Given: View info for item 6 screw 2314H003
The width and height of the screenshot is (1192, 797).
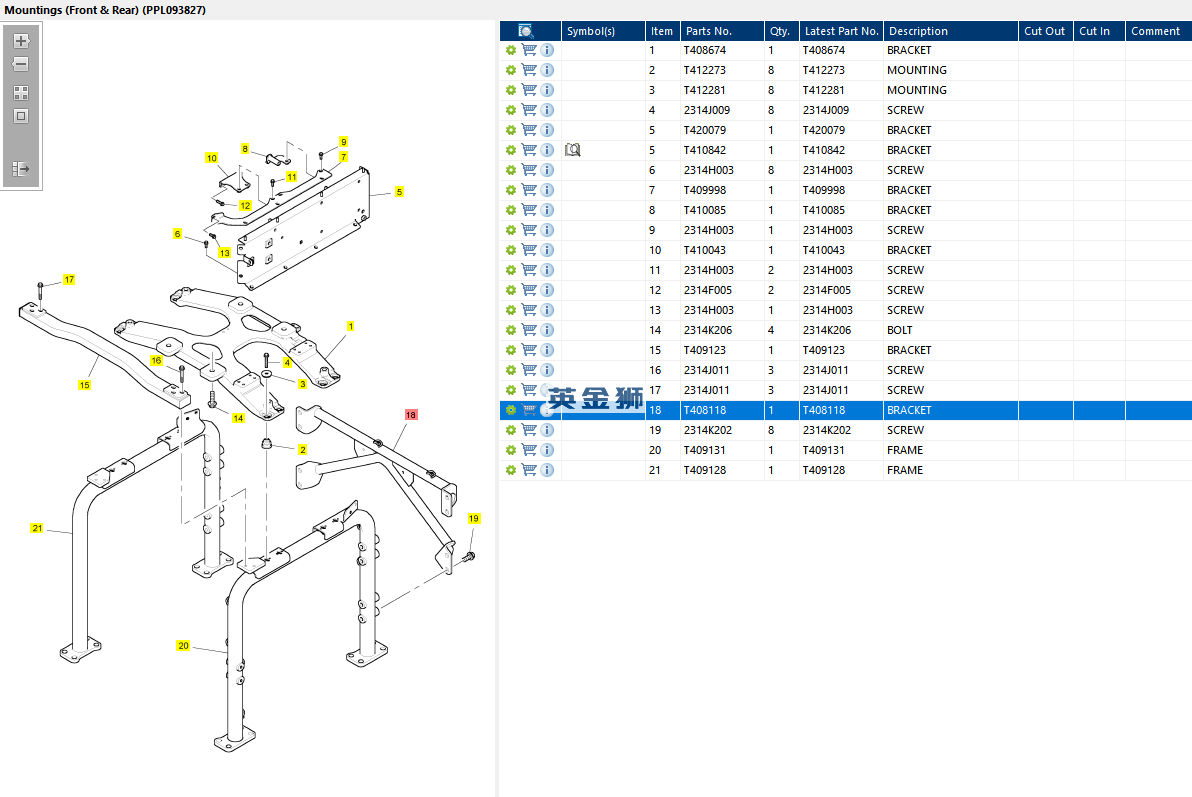Looking at the screenshot, I should pyautogui.click(x=547, y=170).
